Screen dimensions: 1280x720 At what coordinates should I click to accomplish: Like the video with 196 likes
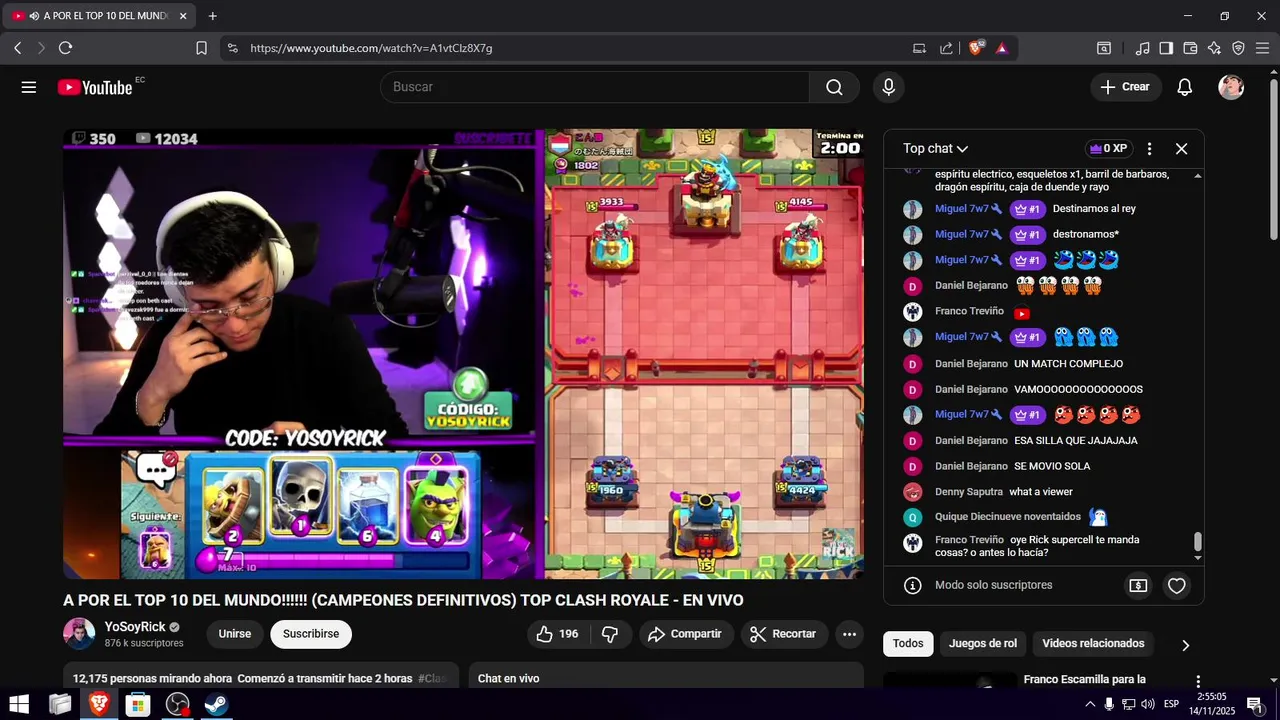coord(557,634)
